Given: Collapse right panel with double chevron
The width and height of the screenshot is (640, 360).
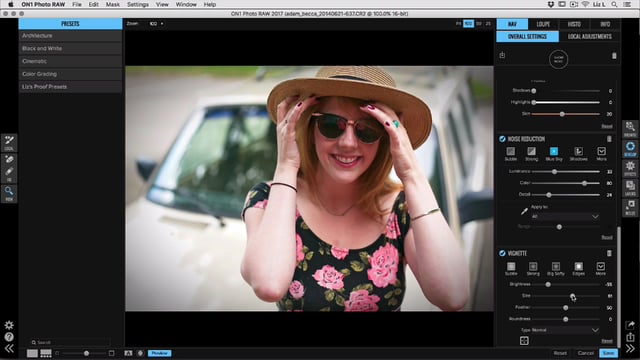Looking at the screenshot, I should coord(630,348).
